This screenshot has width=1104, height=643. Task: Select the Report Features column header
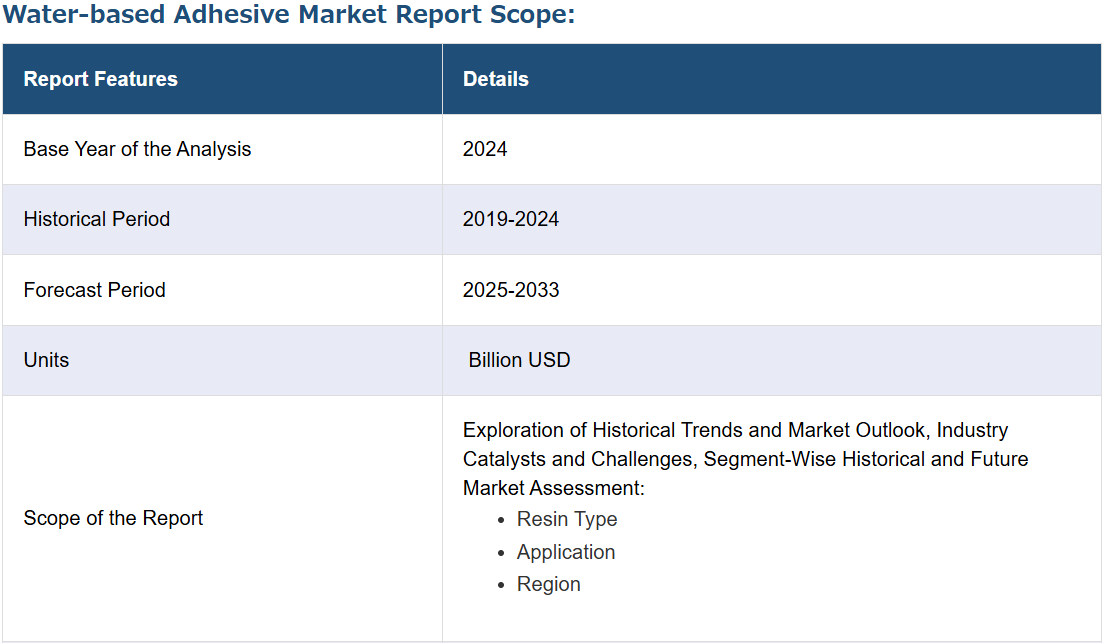[100, 79]
